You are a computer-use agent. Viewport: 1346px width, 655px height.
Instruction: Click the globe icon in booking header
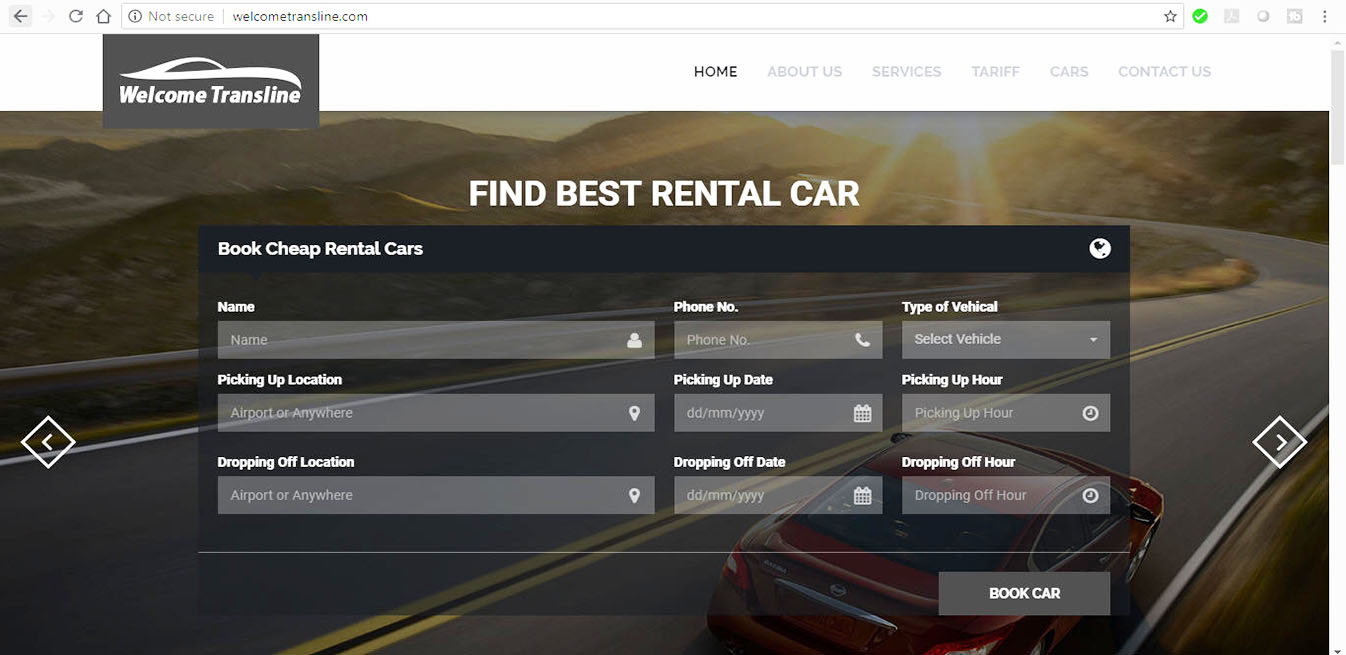(x=1100, y=249)
